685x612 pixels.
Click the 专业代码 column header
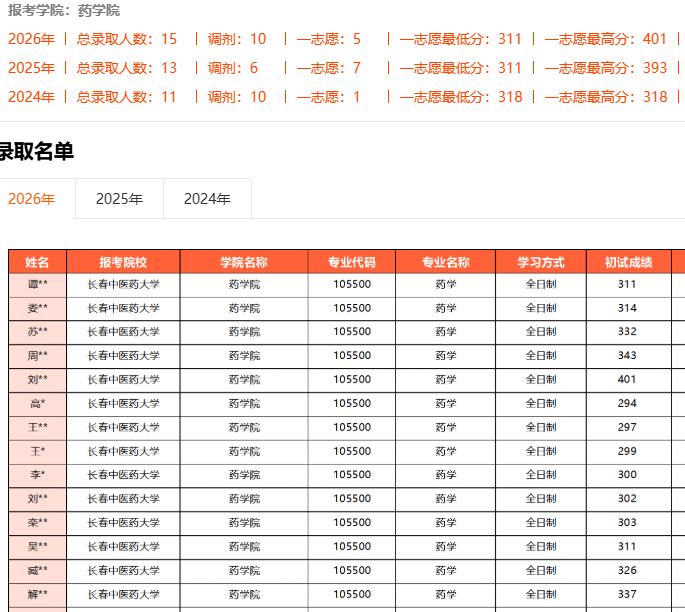click(352, 262)
